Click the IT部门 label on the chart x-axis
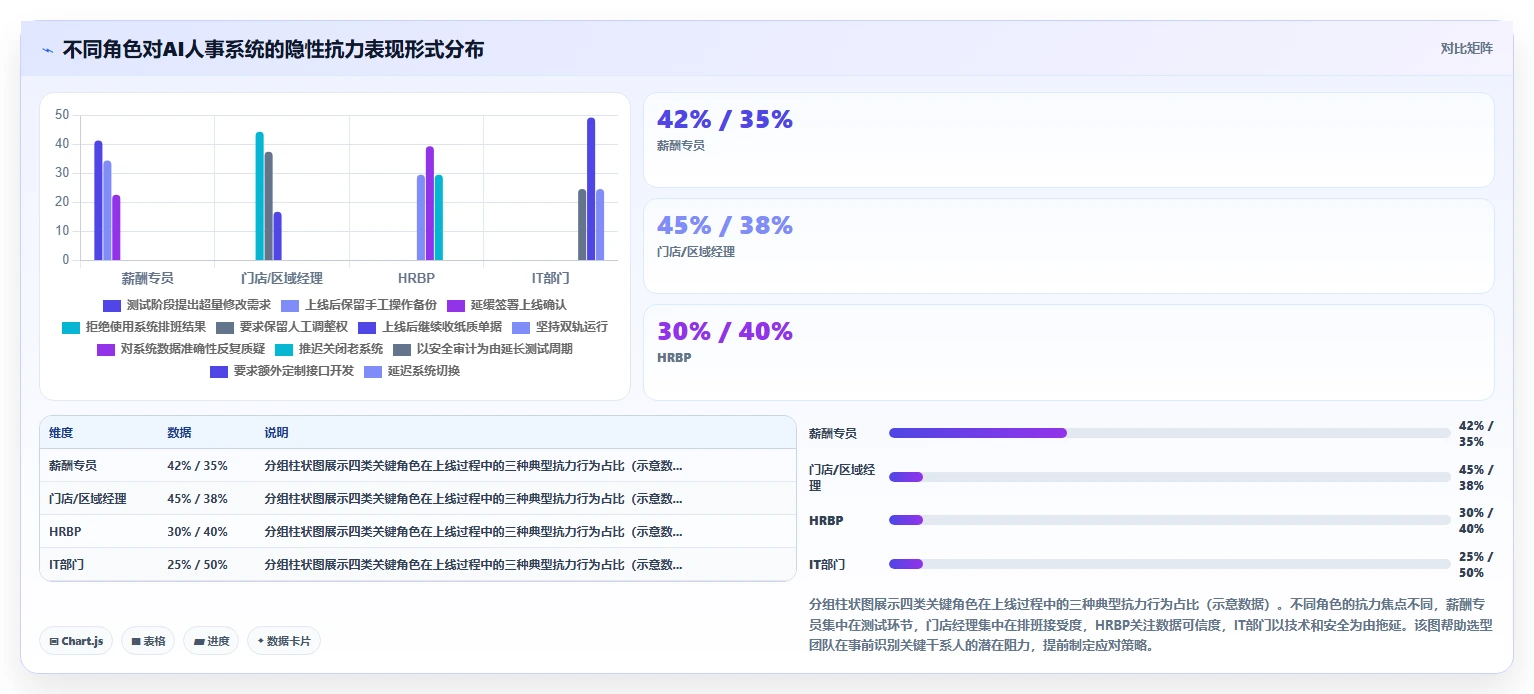 point(550,278)
